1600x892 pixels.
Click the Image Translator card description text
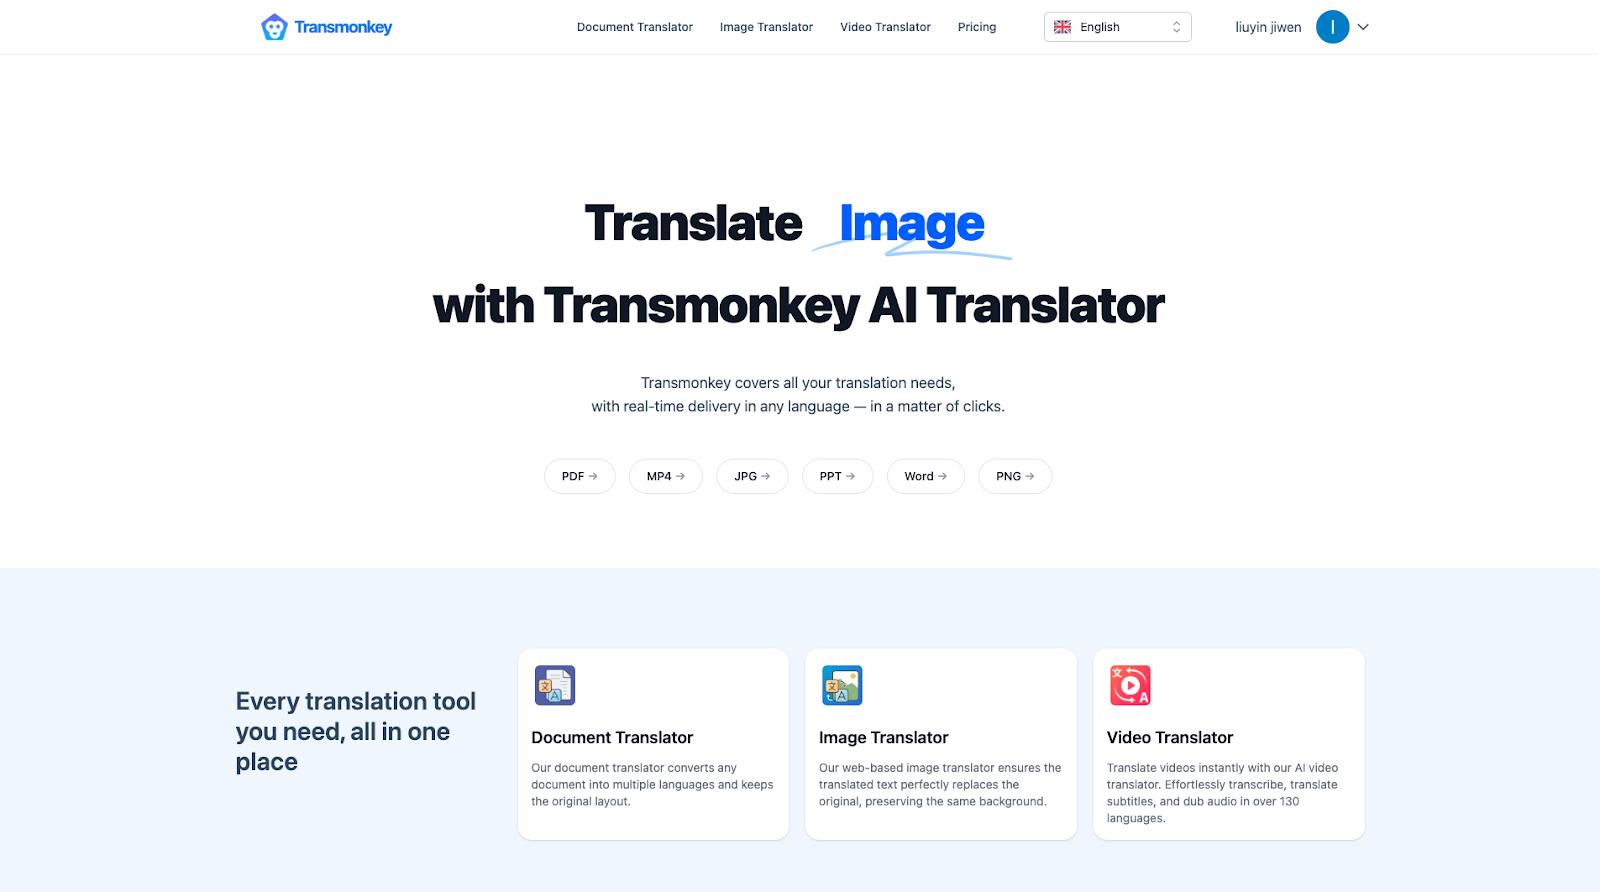click(940, 785)
